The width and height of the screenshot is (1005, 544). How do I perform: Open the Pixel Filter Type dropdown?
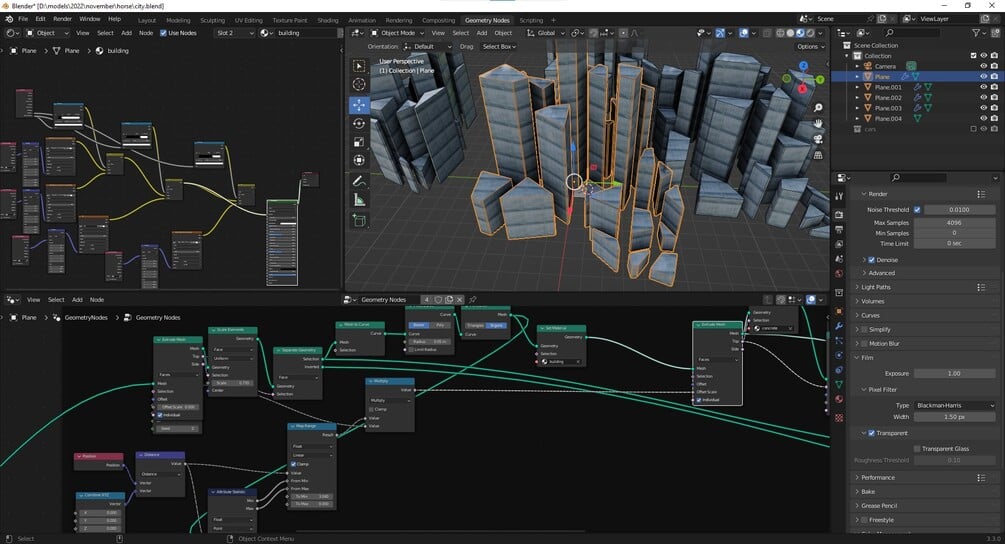tap(955, 406)
